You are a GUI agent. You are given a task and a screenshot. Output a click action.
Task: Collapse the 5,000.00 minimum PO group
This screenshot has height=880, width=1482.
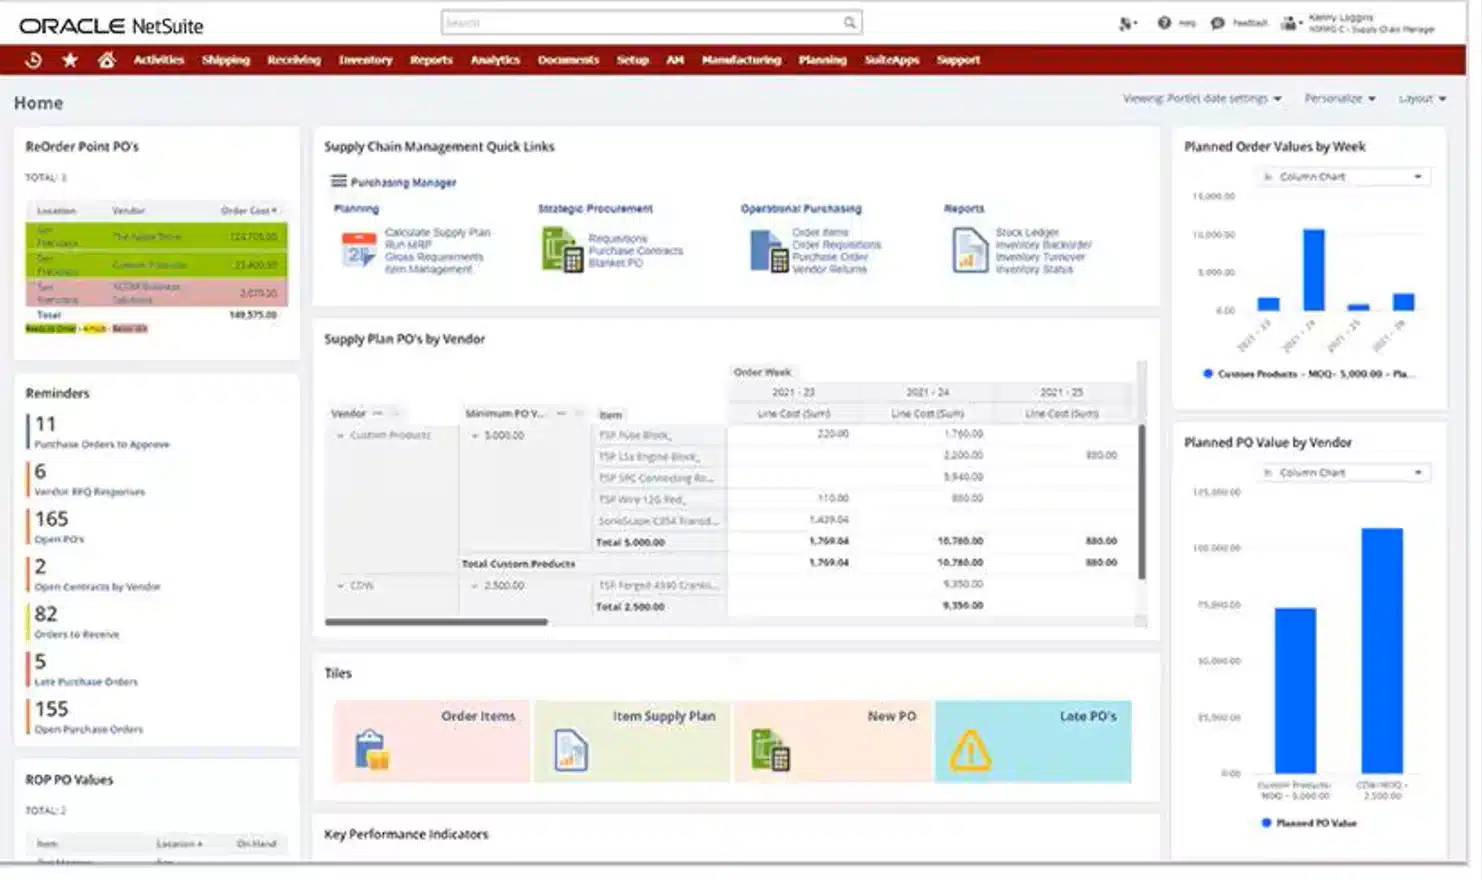click(x=475, y=436)
